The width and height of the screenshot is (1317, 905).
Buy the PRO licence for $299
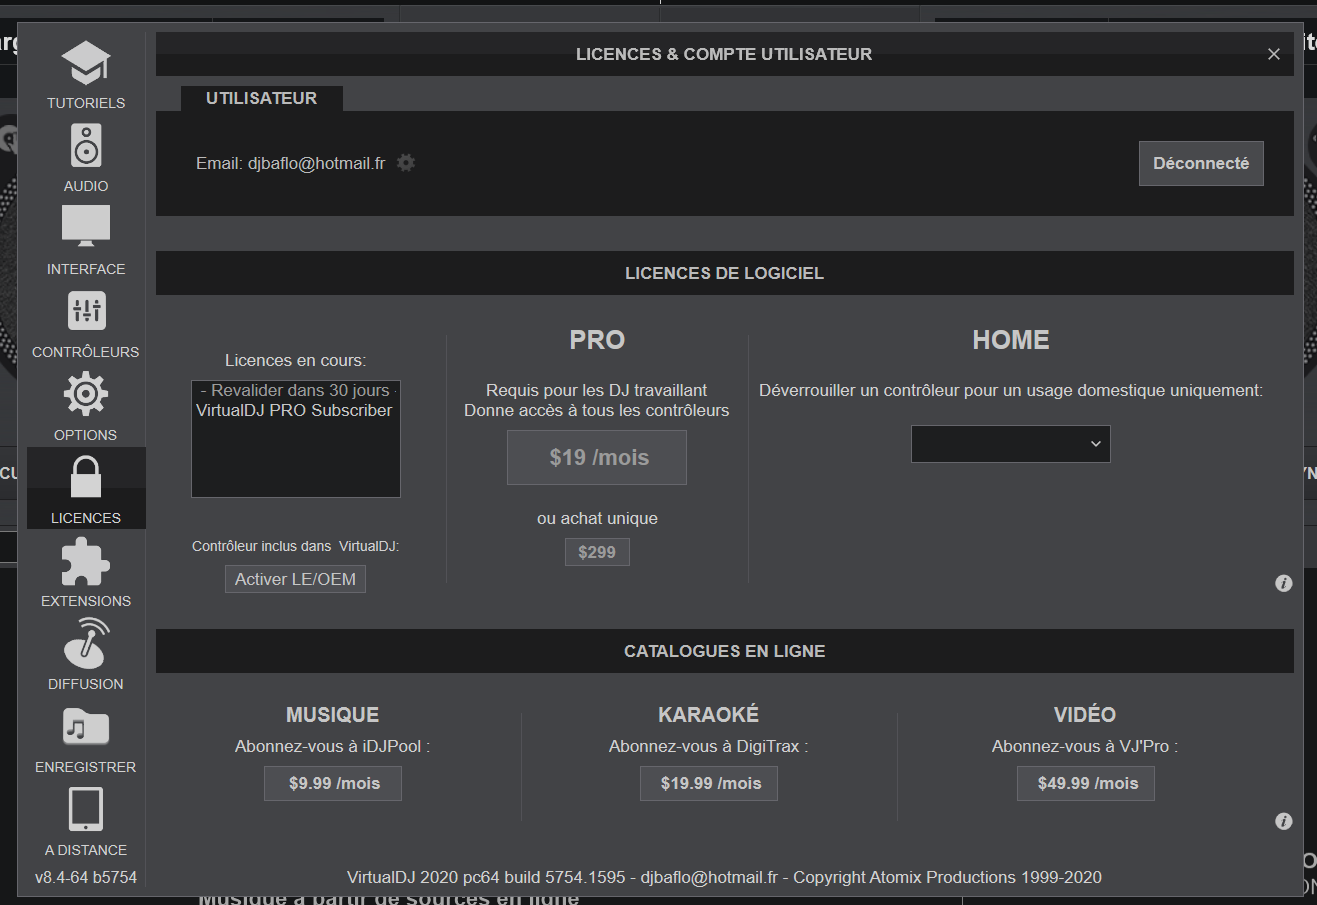point(597,552)
